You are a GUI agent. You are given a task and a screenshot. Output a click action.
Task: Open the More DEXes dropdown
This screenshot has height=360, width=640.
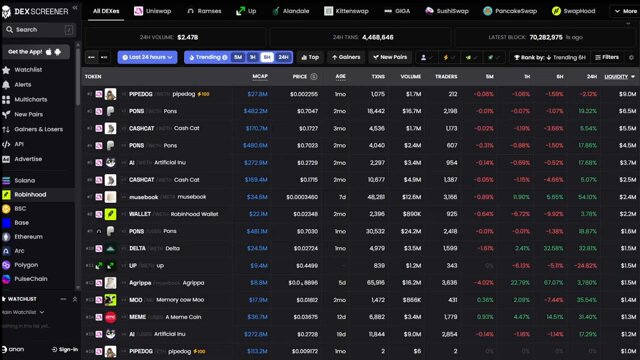[625, 11]
